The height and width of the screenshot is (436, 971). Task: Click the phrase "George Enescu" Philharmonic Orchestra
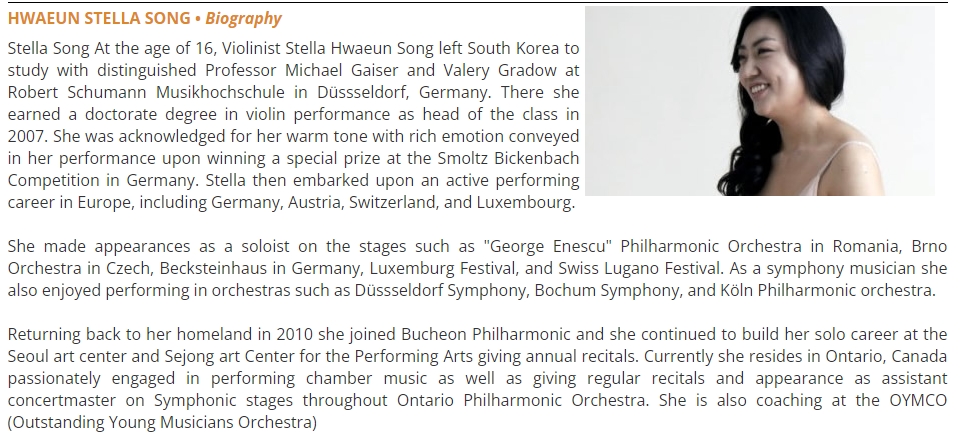pos(642,246)
